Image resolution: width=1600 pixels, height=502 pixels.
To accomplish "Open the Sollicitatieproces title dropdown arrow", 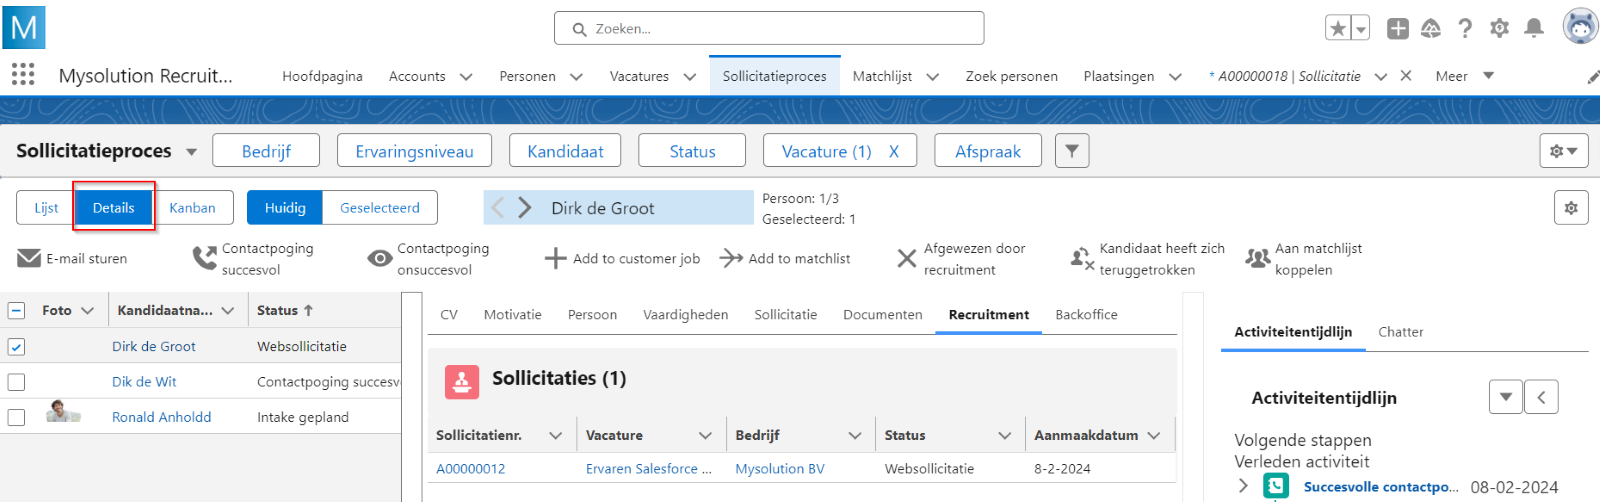I will pyautogui.click(x=191, y=152).
